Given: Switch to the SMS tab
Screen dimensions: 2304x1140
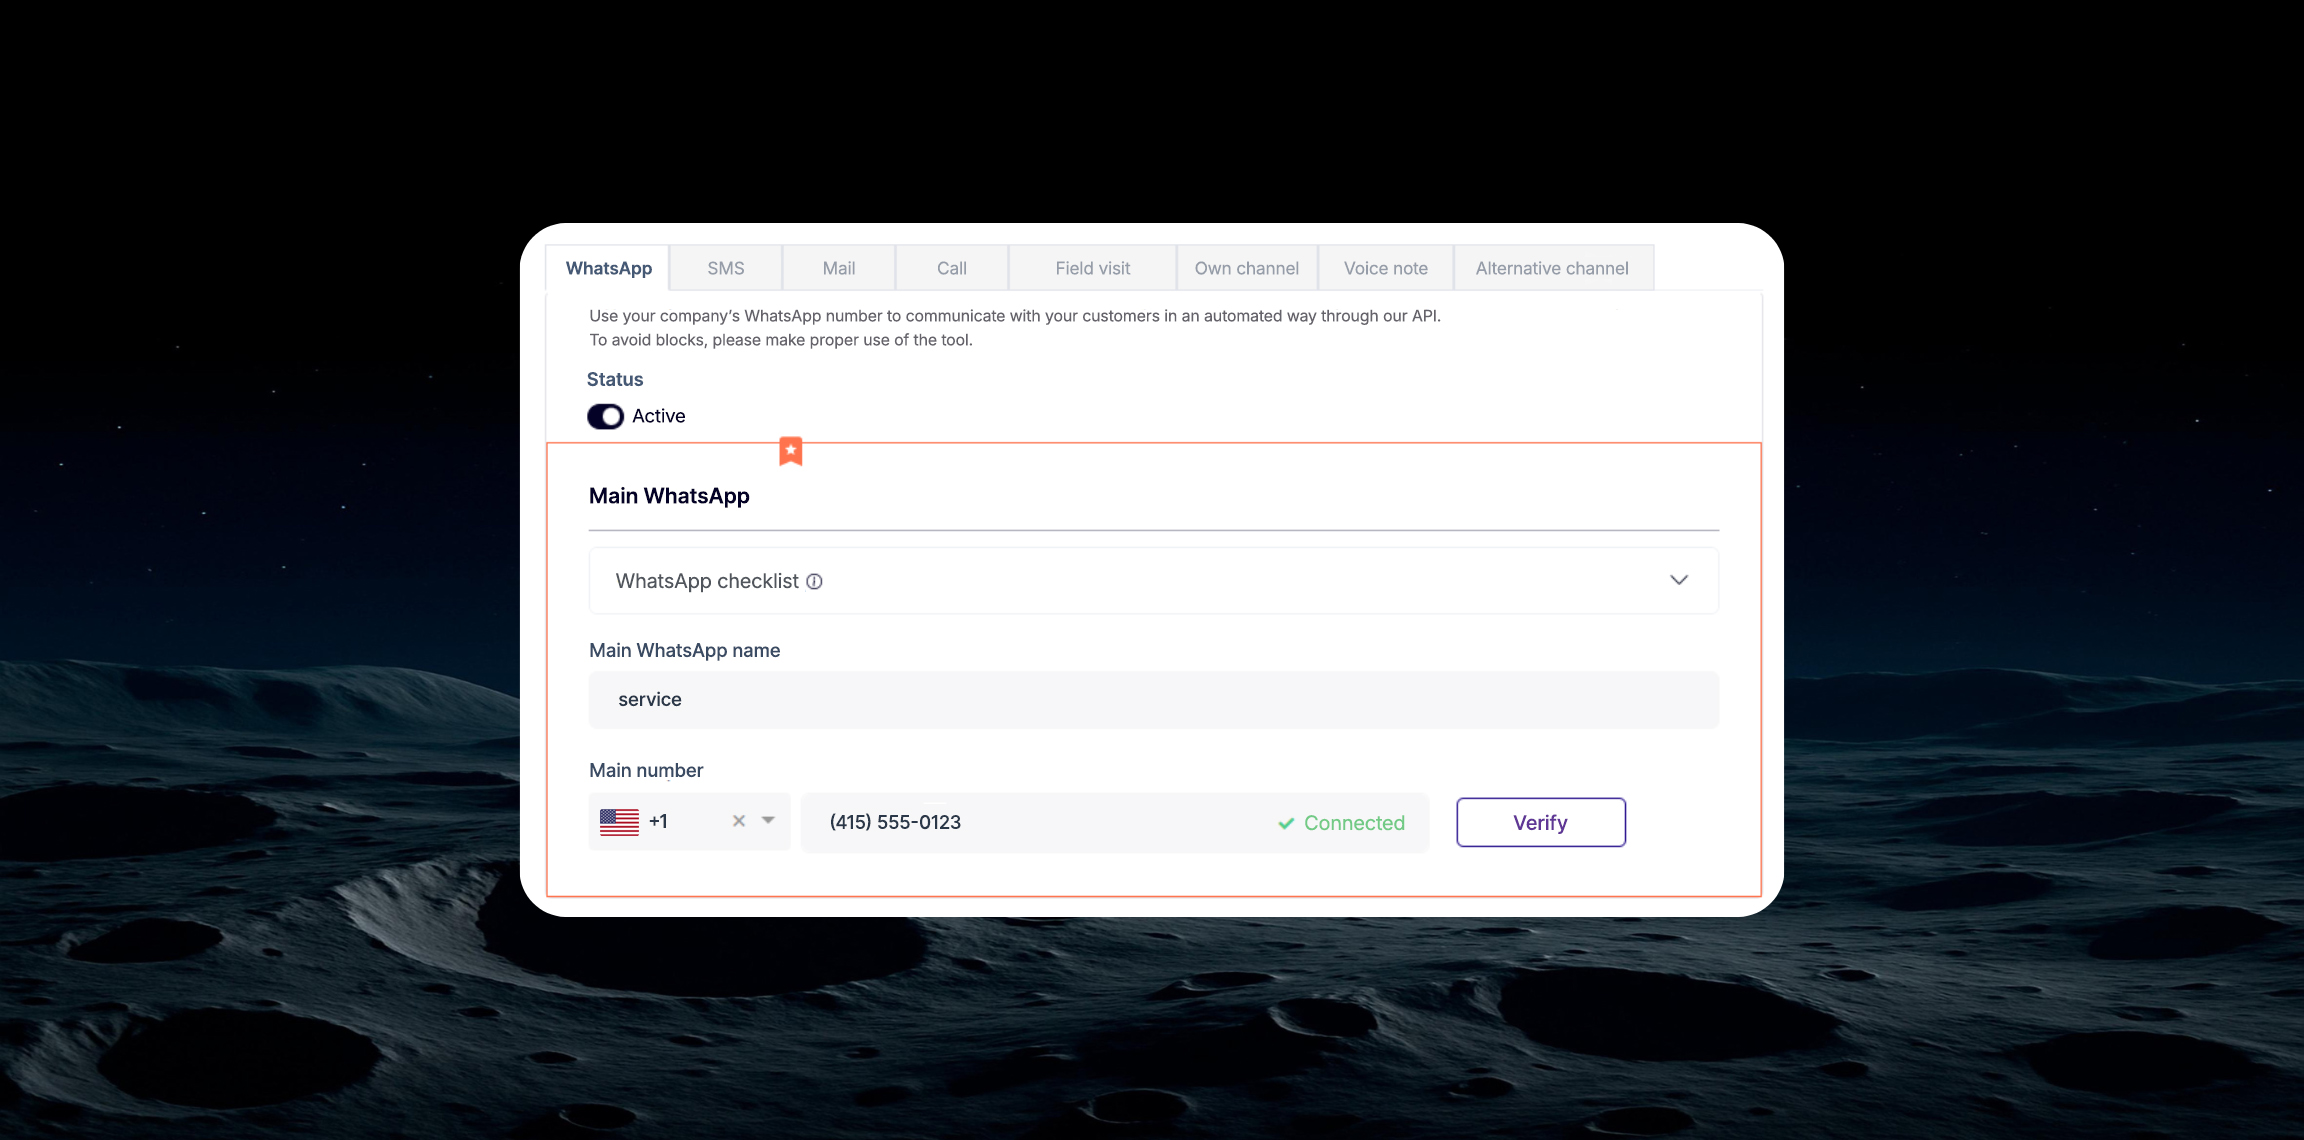Looking at the screenshot, I should 725,268.
